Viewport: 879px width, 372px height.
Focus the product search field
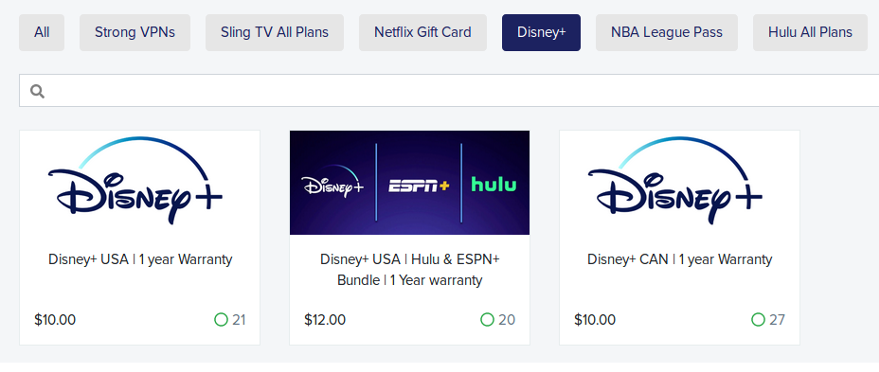449,91
